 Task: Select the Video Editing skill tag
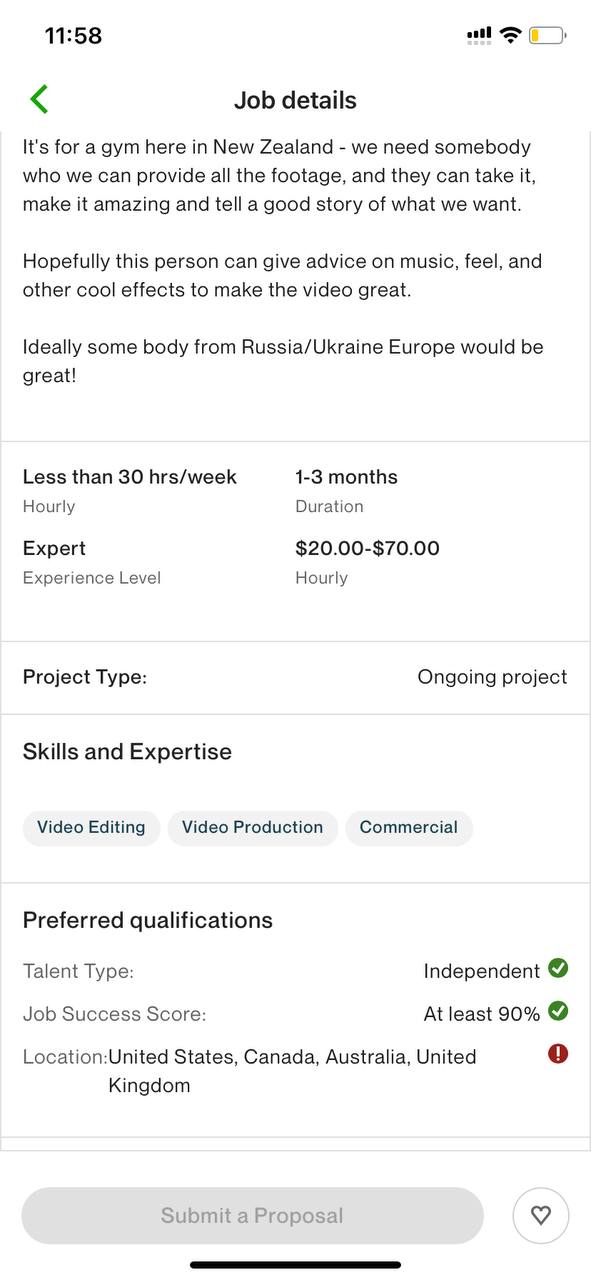(91, 827)
